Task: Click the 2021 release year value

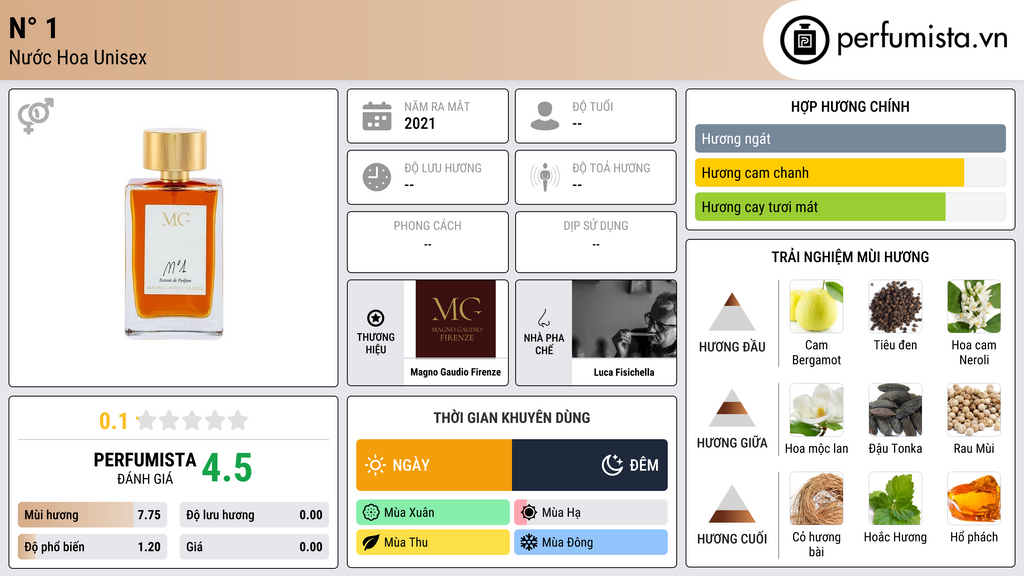Action: pyautogui.click(x=419, y=123)
